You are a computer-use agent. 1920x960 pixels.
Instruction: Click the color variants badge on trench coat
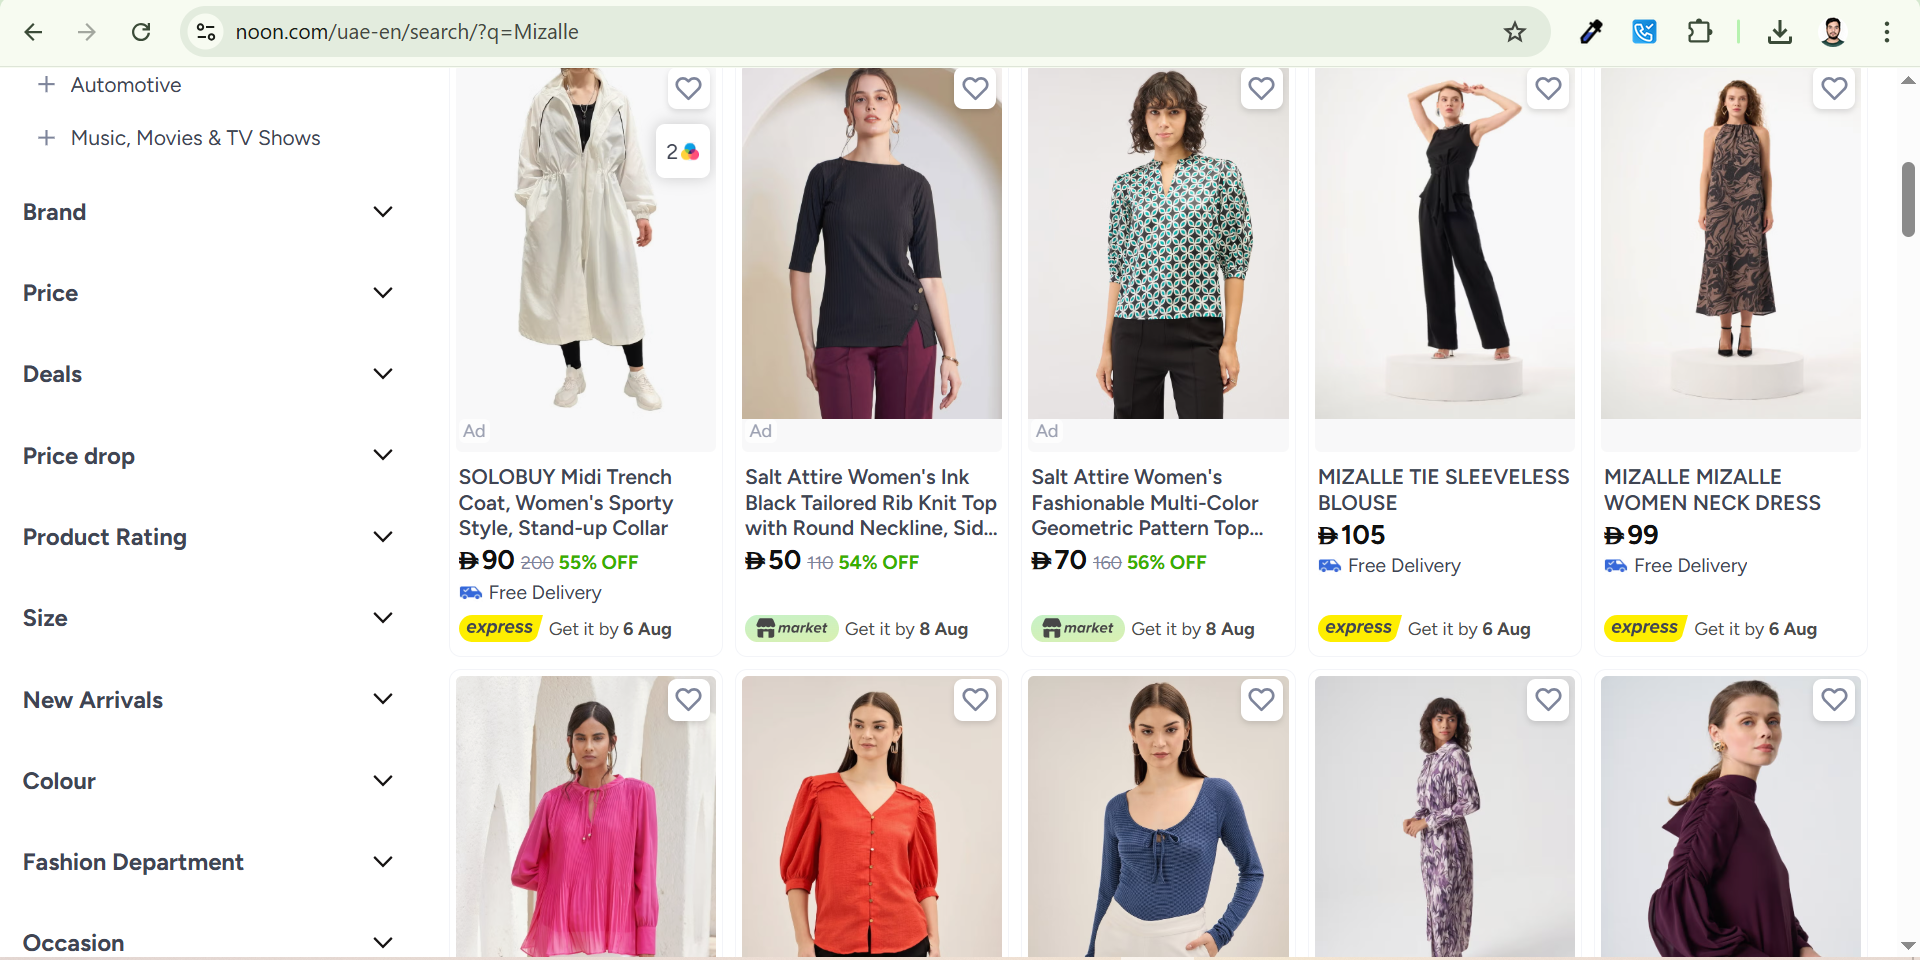[683, 152]
